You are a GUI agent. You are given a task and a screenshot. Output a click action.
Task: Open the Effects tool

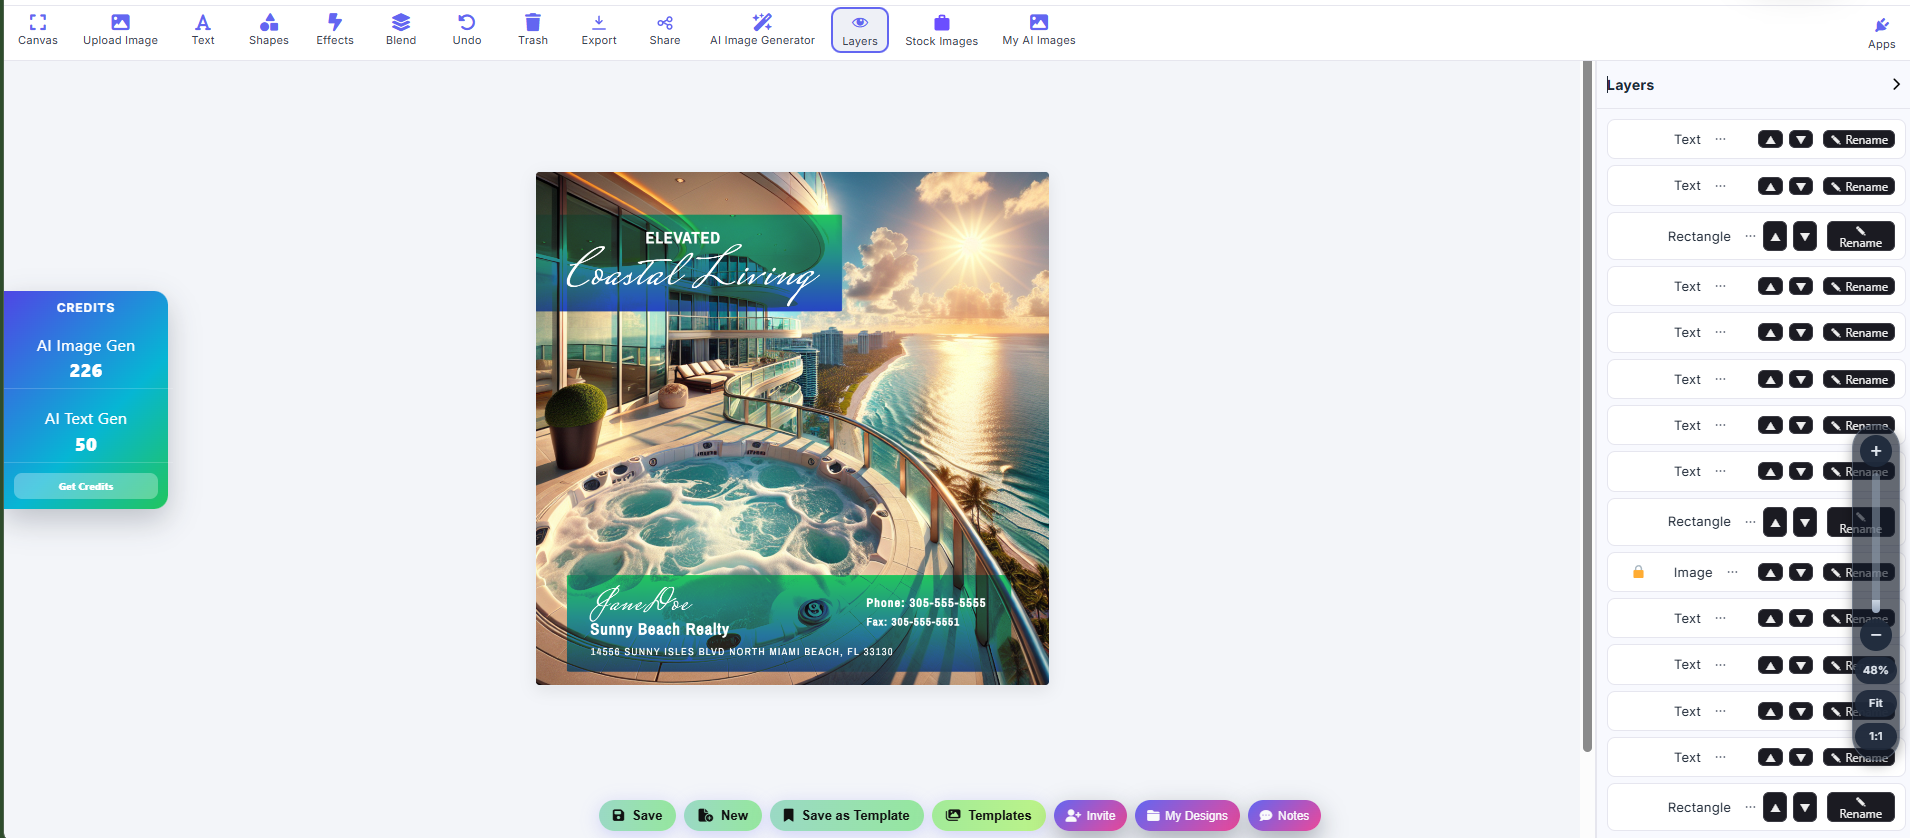click(334, 30)
